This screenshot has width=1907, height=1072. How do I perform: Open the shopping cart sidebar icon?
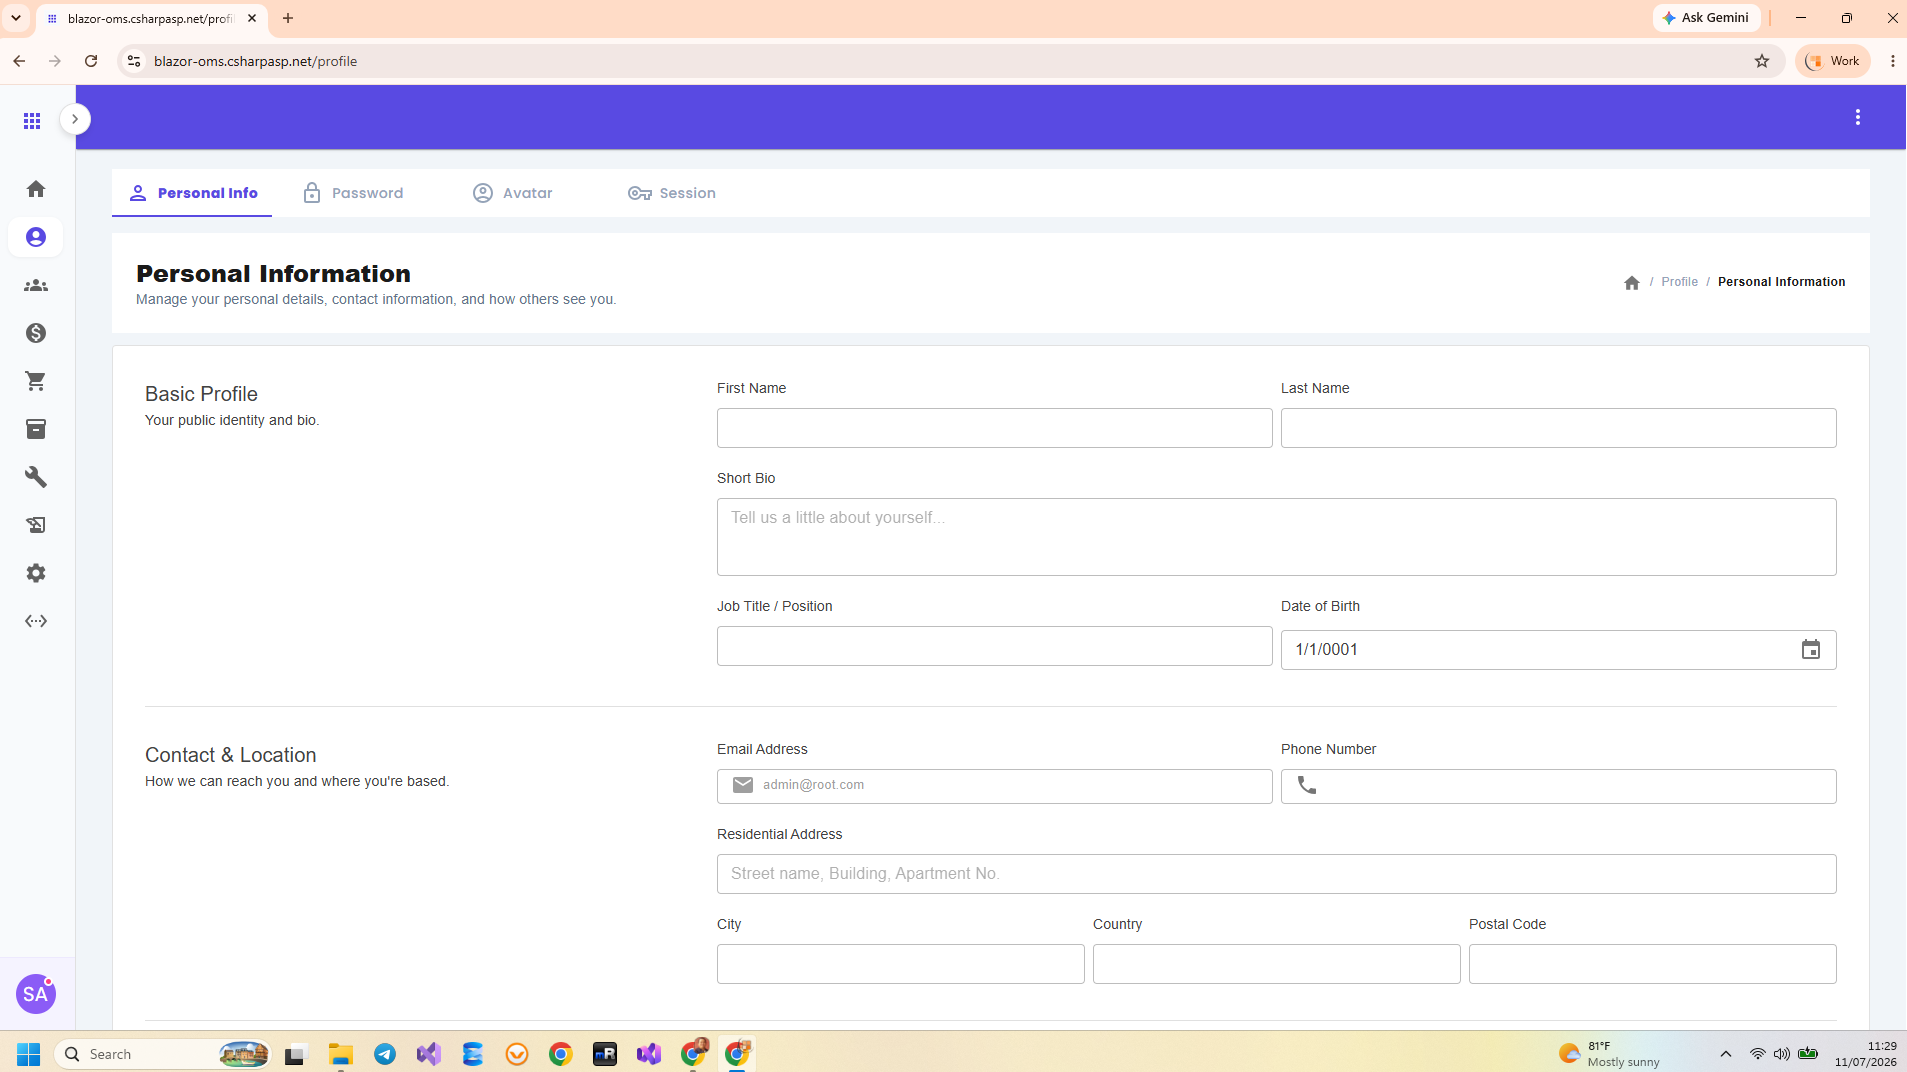pos(36,381)
